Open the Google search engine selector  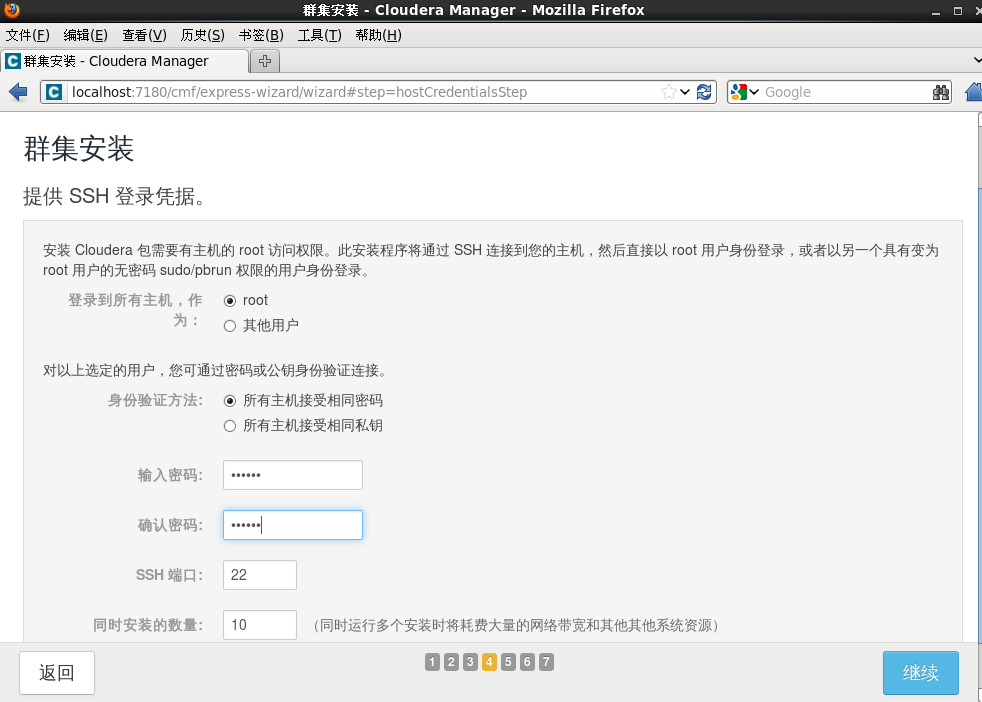tap(745, 92)
